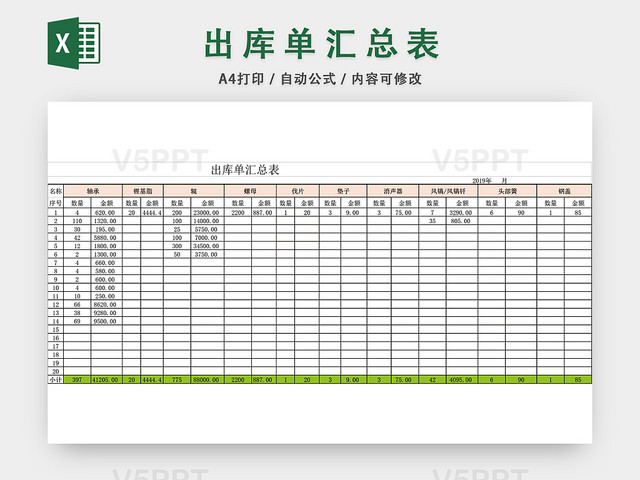Select the quantity cell 300 in row 5

click(x=177, y=246)
